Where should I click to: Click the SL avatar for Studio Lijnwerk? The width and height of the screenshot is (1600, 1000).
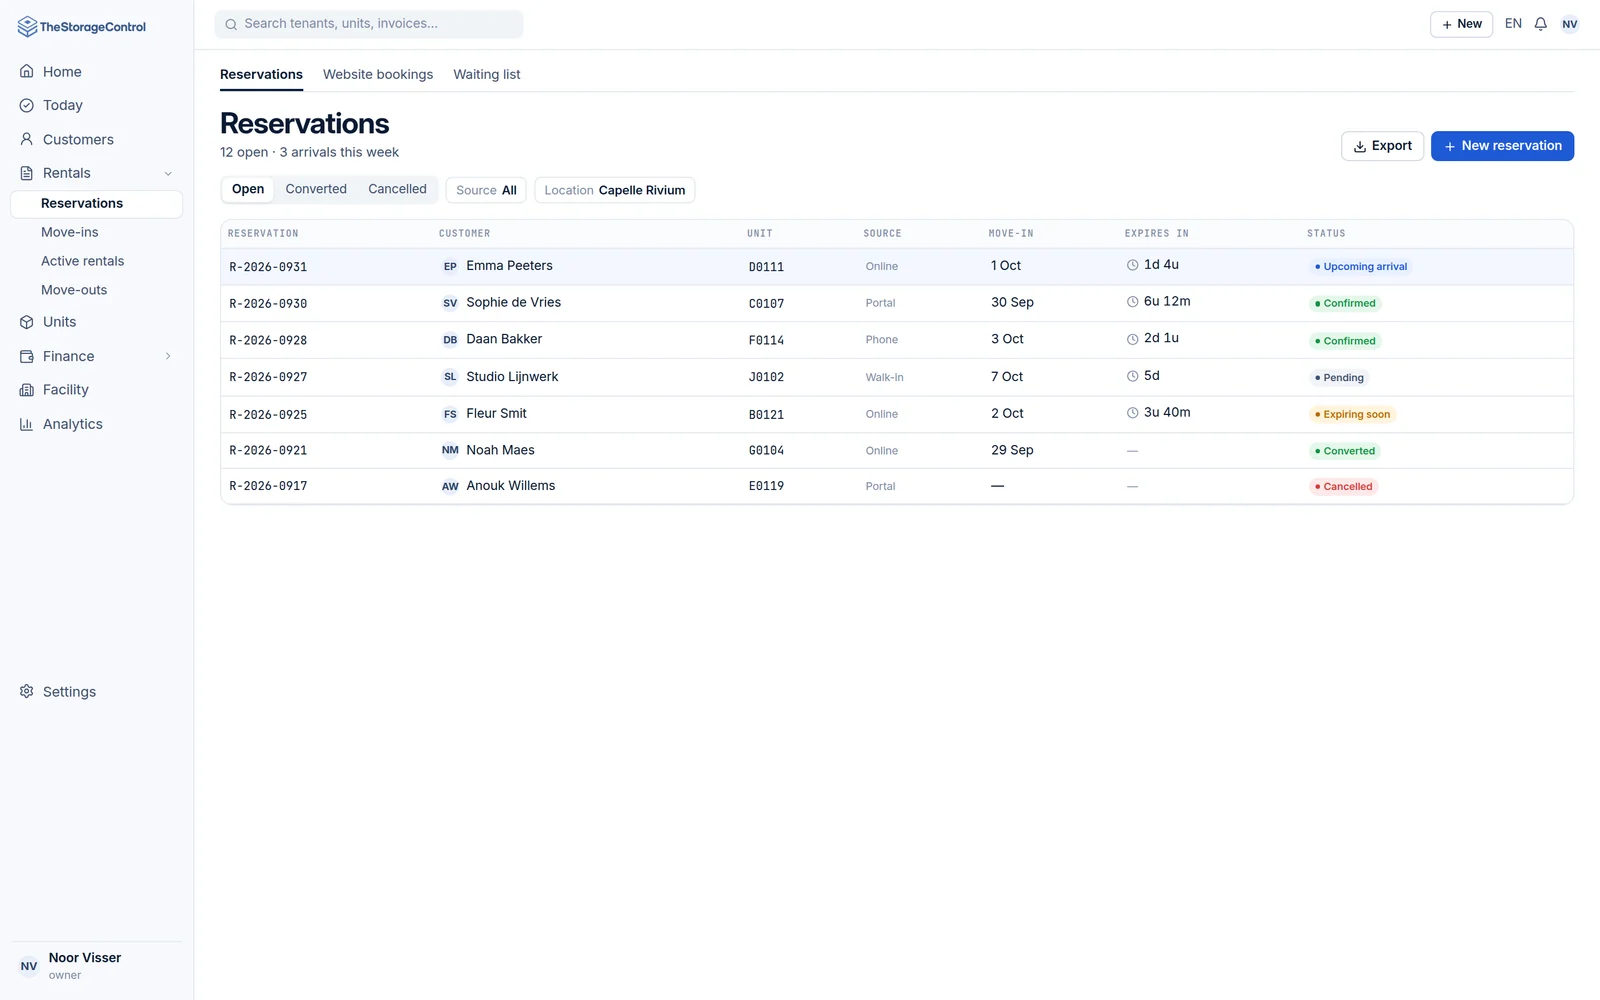(450, 377)
